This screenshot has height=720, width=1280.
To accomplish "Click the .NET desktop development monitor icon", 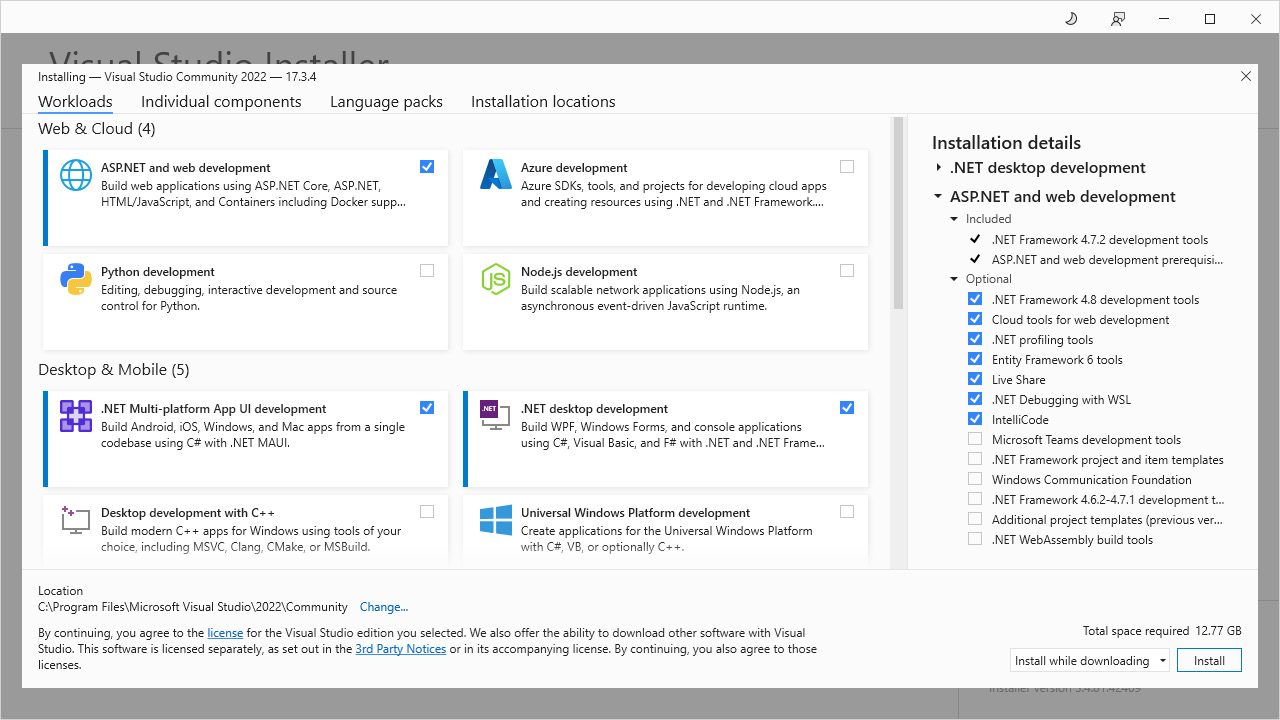I will [x=496, y=416].
